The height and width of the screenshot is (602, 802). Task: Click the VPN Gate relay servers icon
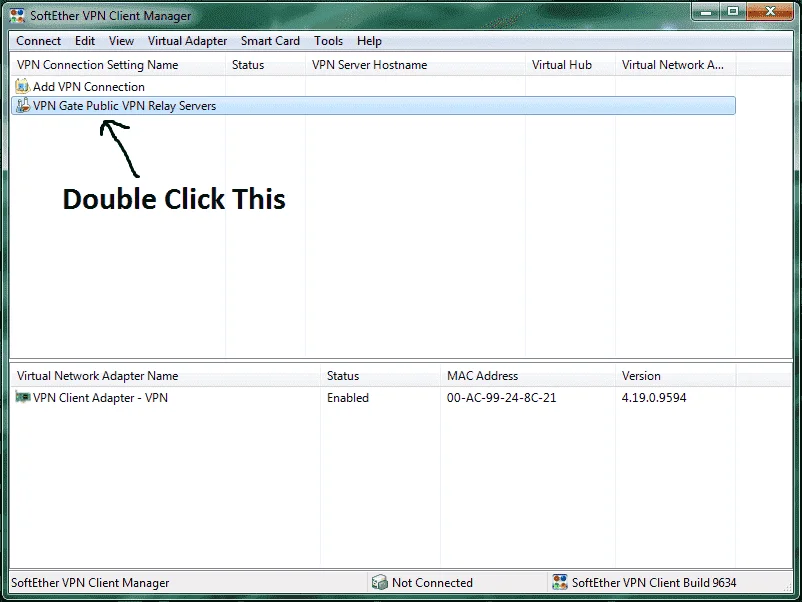pyautogui.click(x=23, y=105)
